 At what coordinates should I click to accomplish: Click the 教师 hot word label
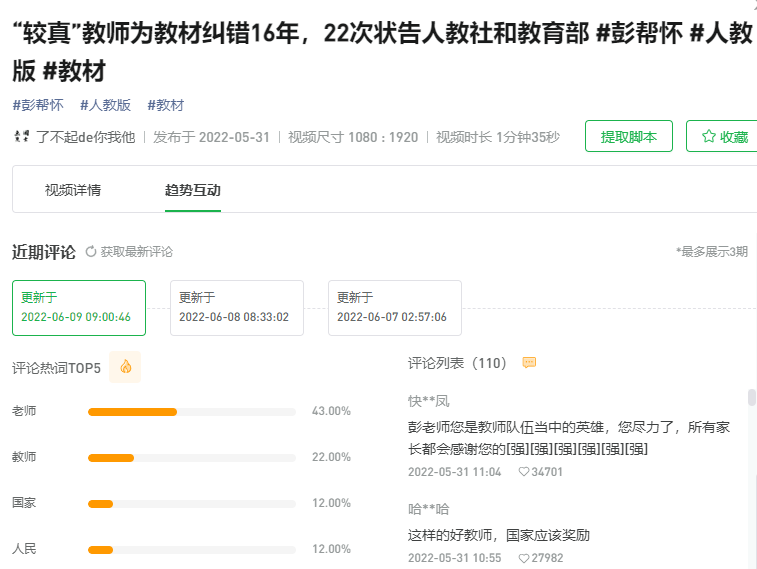tap(24, 457)
